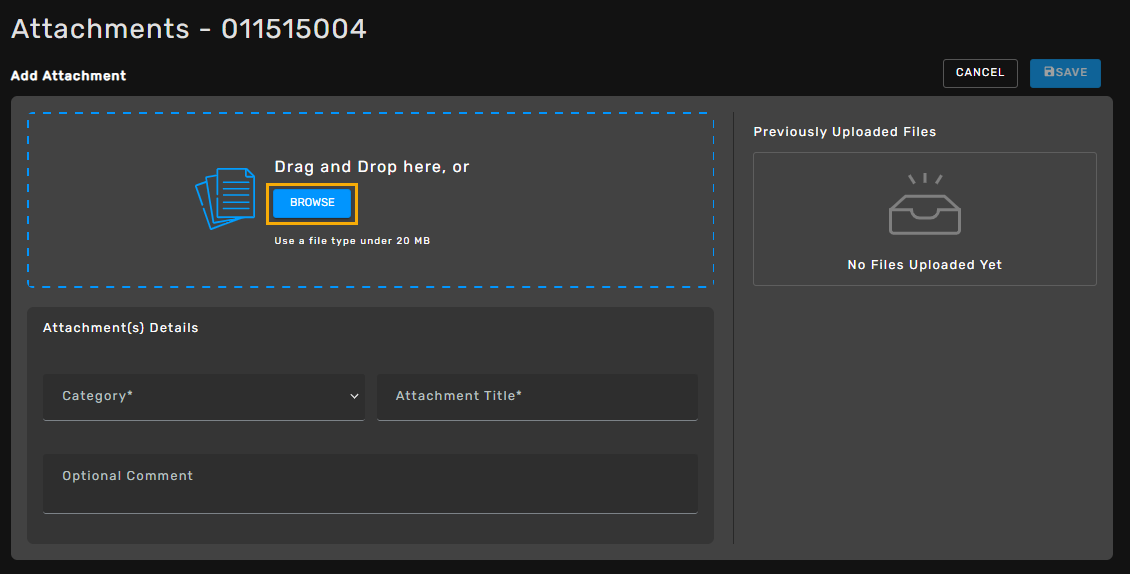1130x574 pixels.
Task: Click the Add Attachment subtitle
Action: tap(68, 76)
